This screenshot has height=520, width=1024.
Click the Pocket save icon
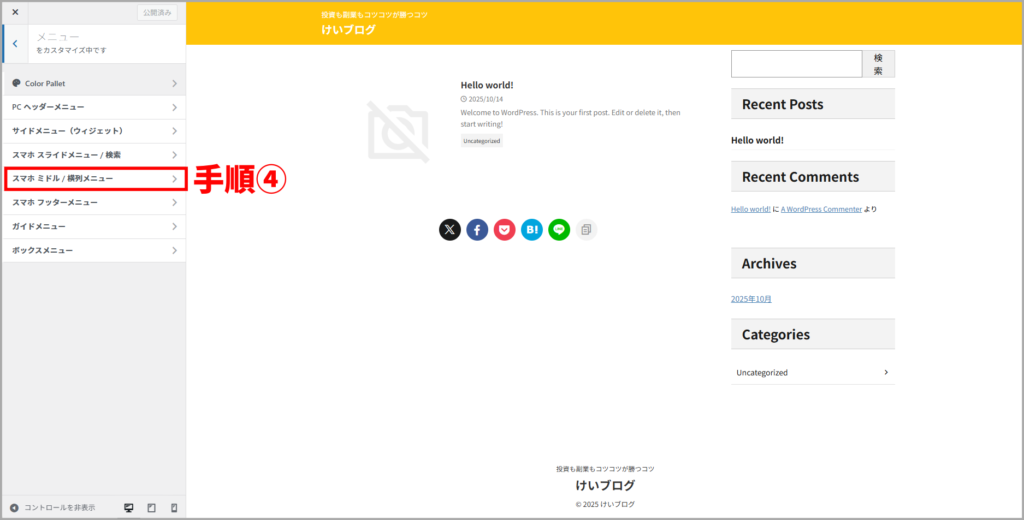[505, 230]
